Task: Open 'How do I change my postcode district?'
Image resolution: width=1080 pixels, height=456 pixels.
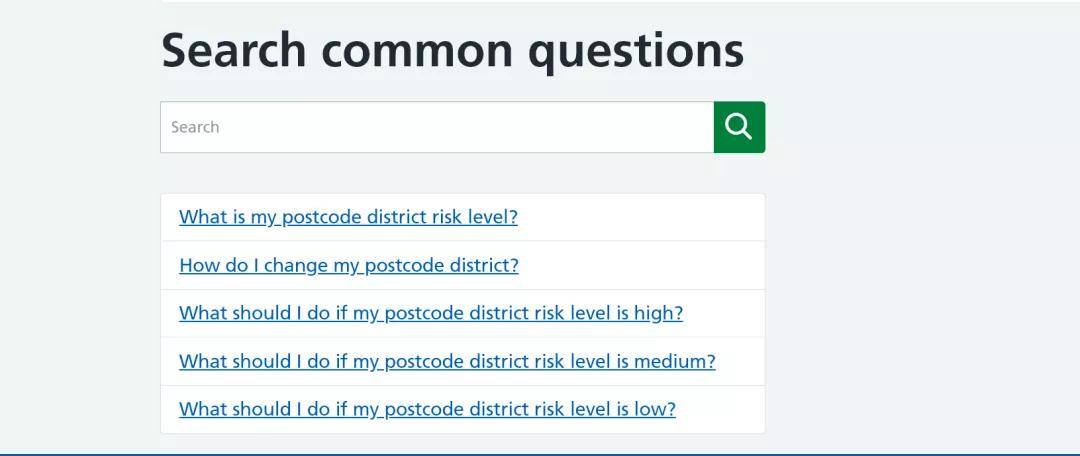Action: click(349, 265)
